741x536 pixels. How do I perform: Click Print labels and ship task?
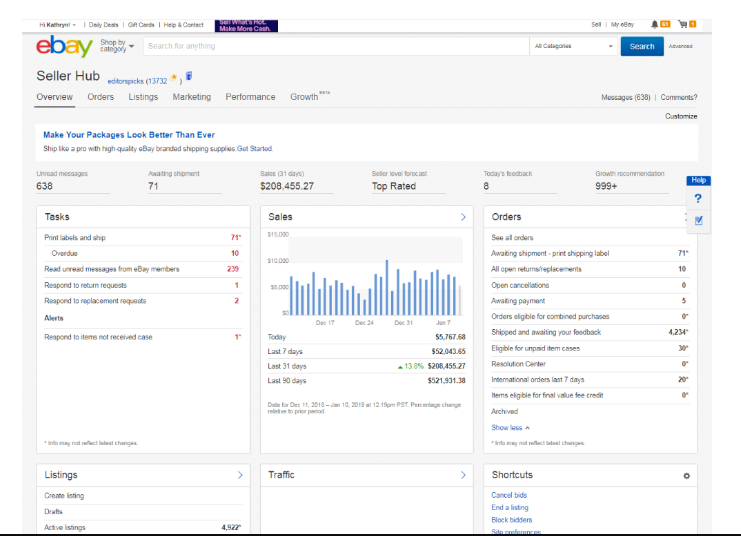pos(143,238)
